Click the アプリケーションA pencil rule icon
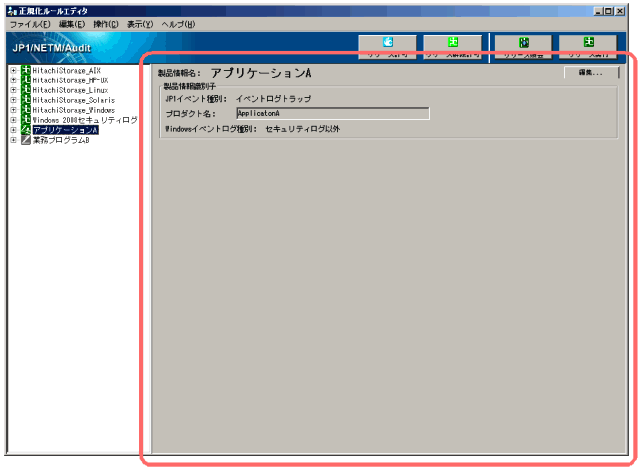This screenshot has height=470, width=640. 26,130
